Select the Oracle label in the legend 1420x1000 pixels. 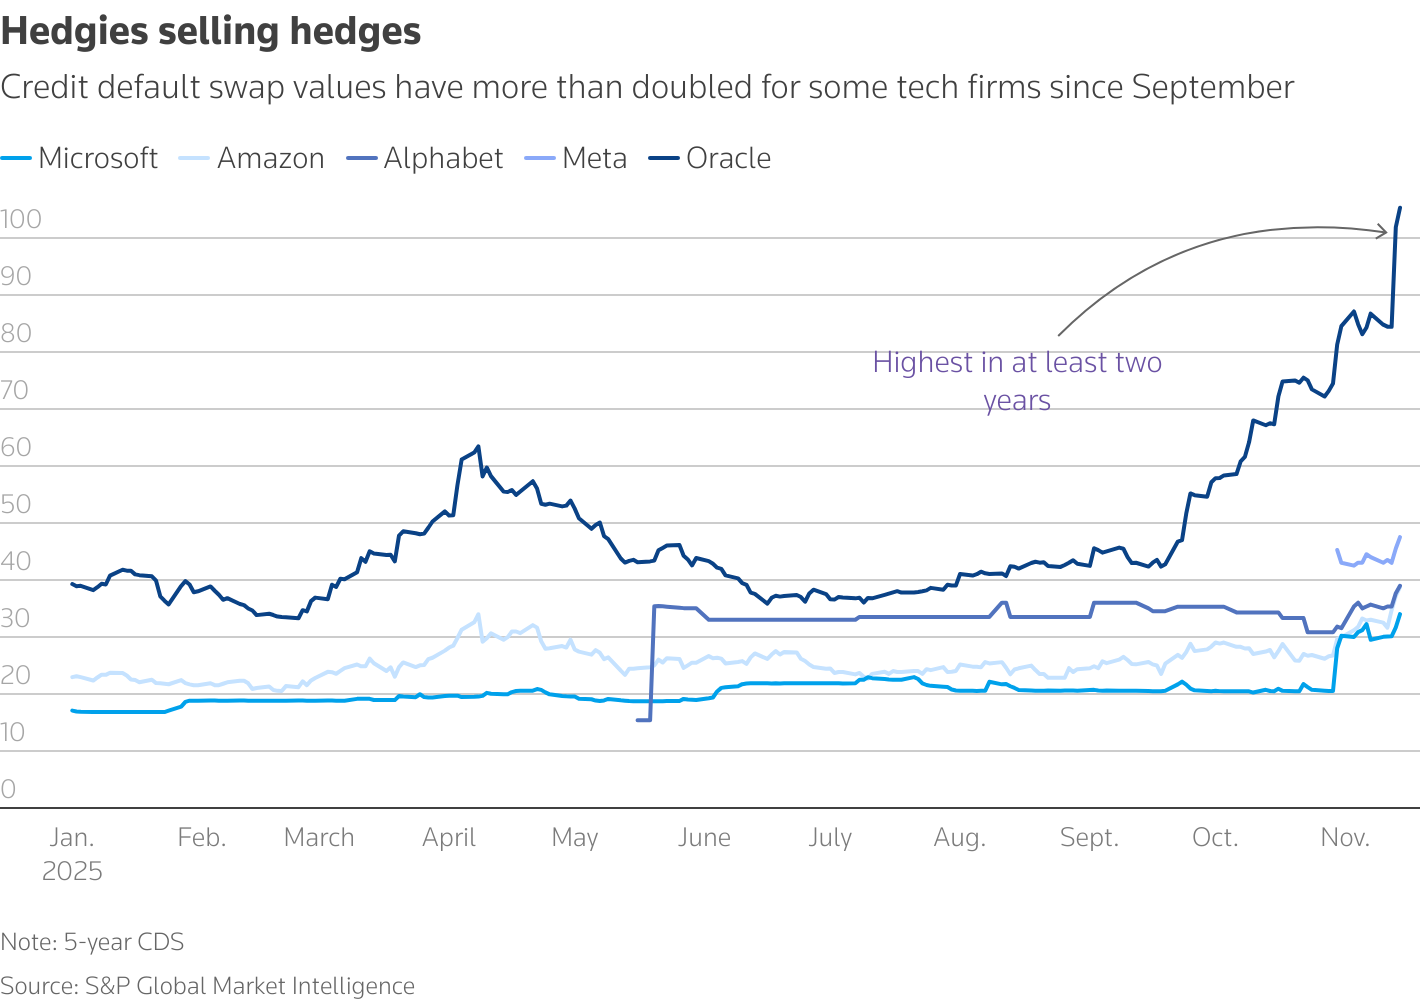tap(729, 158)
